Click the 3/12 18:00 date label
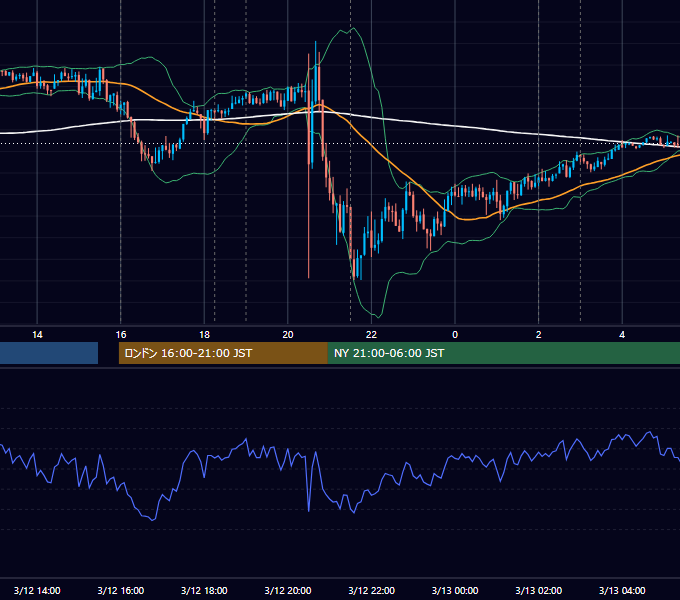 (204, 590)
